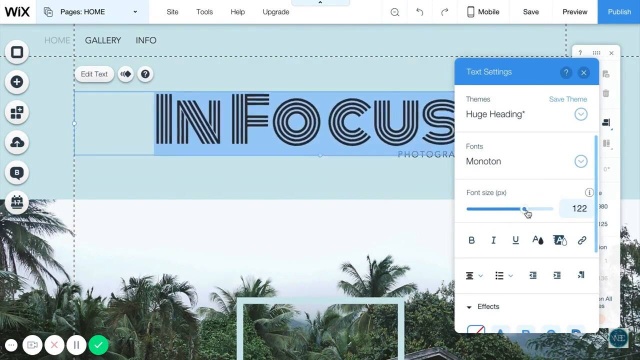Open the text animation icon
The width and height of the screenshot is (640, 360).
coord(126,74)
